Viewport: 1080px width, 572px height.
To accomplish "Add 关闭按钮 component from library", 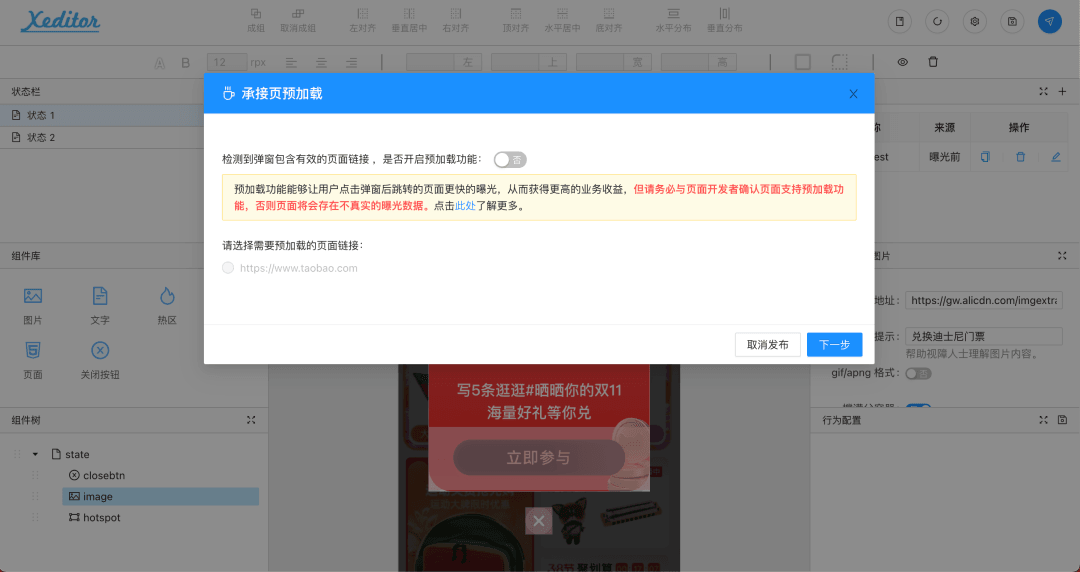I will point(100,360).
